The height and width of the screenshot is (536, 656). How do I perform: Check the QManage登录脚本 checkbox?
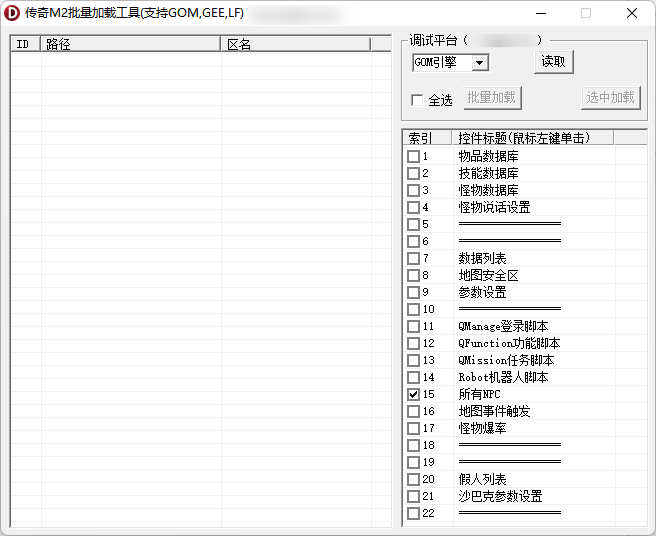point(413,326)
